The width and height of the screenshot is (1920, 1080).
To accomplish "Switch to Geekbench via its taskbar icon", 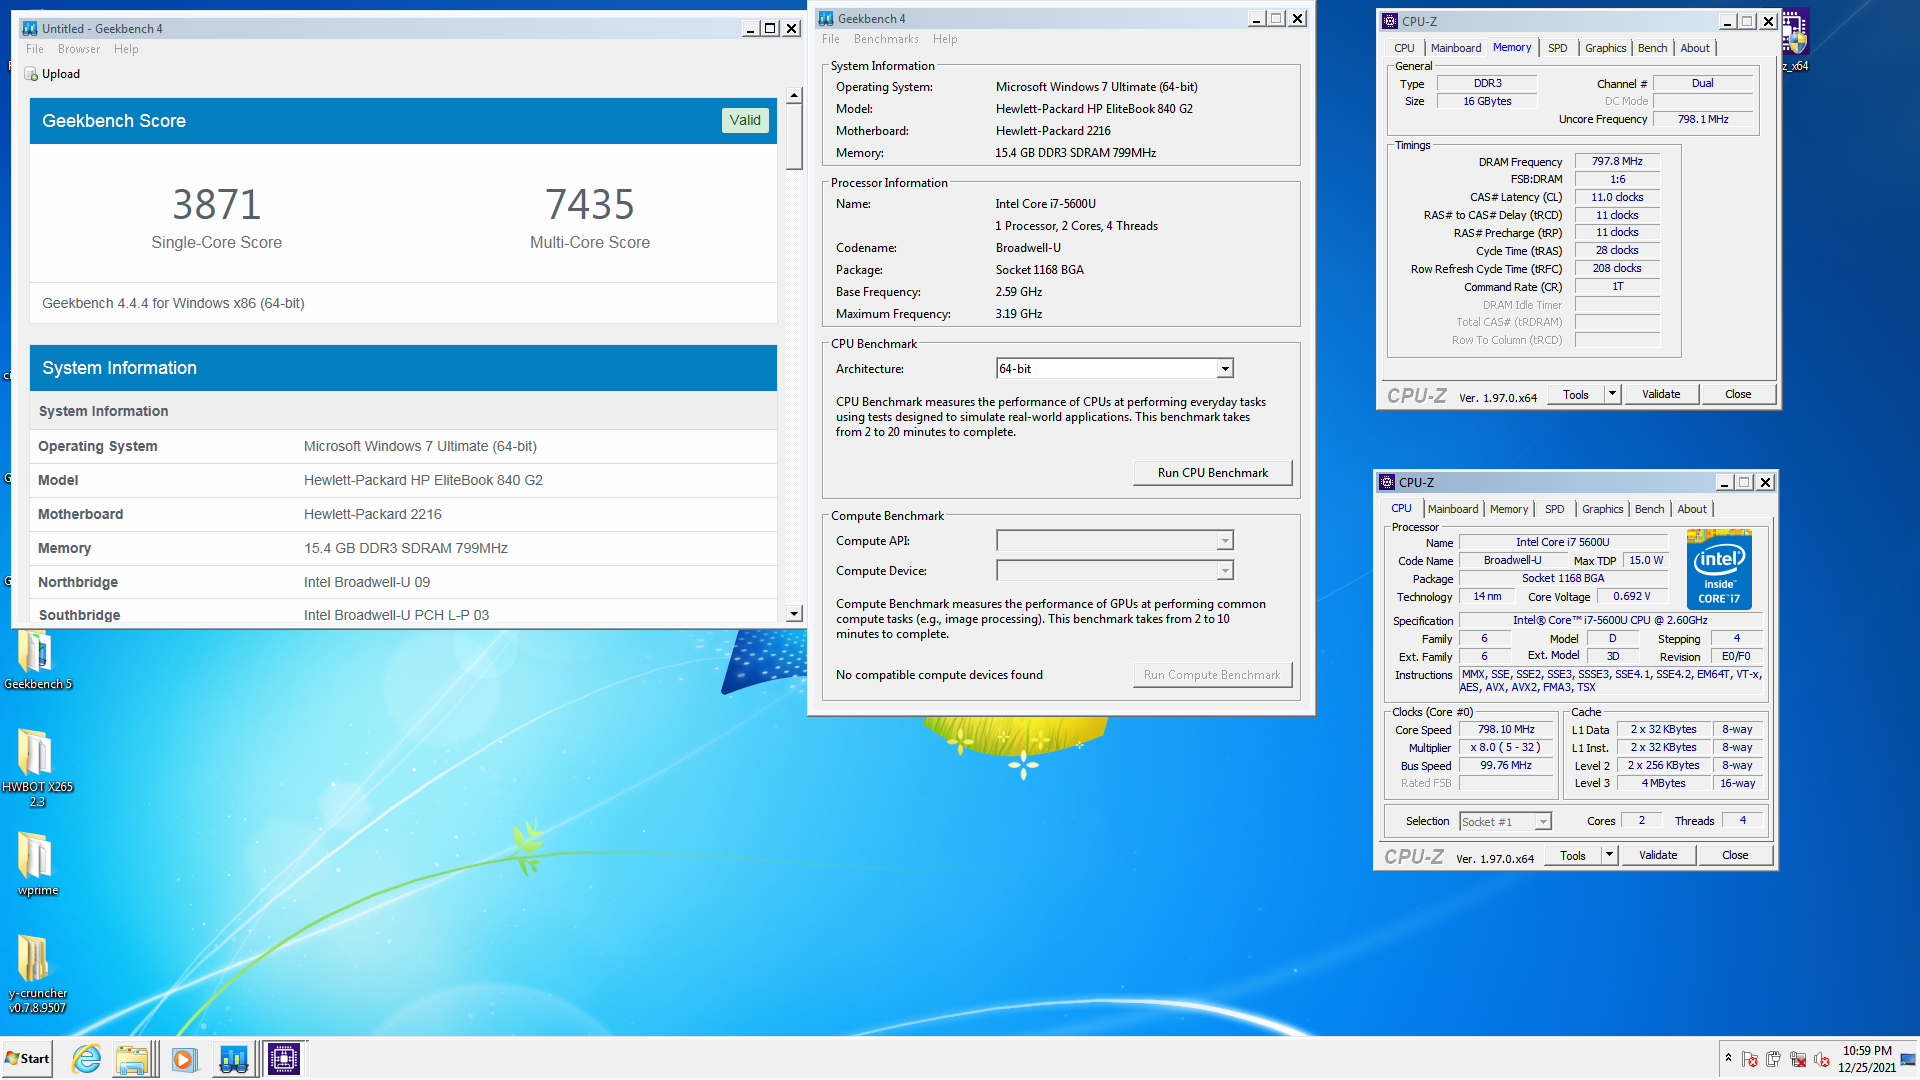I will [x=234, y=1059].
